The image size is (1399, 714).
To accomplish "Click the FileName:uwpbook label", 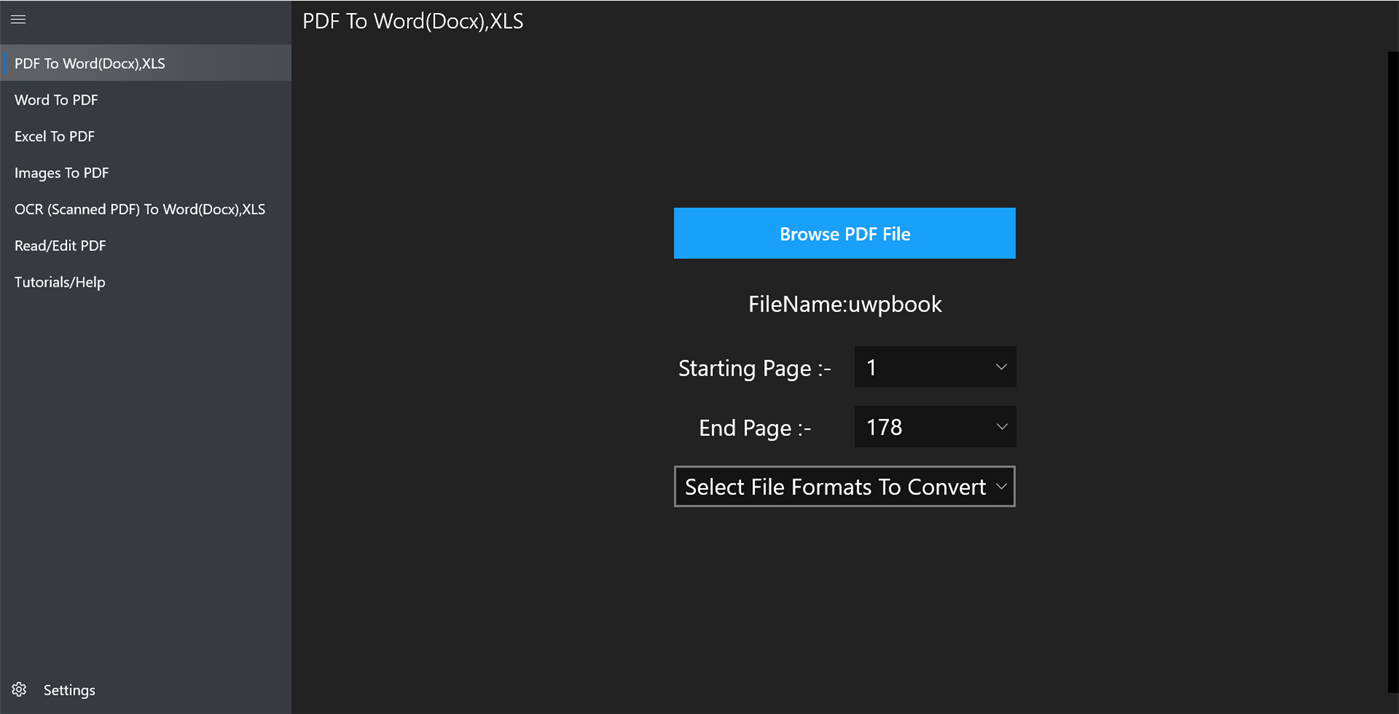I will click(x=844, y=304).
